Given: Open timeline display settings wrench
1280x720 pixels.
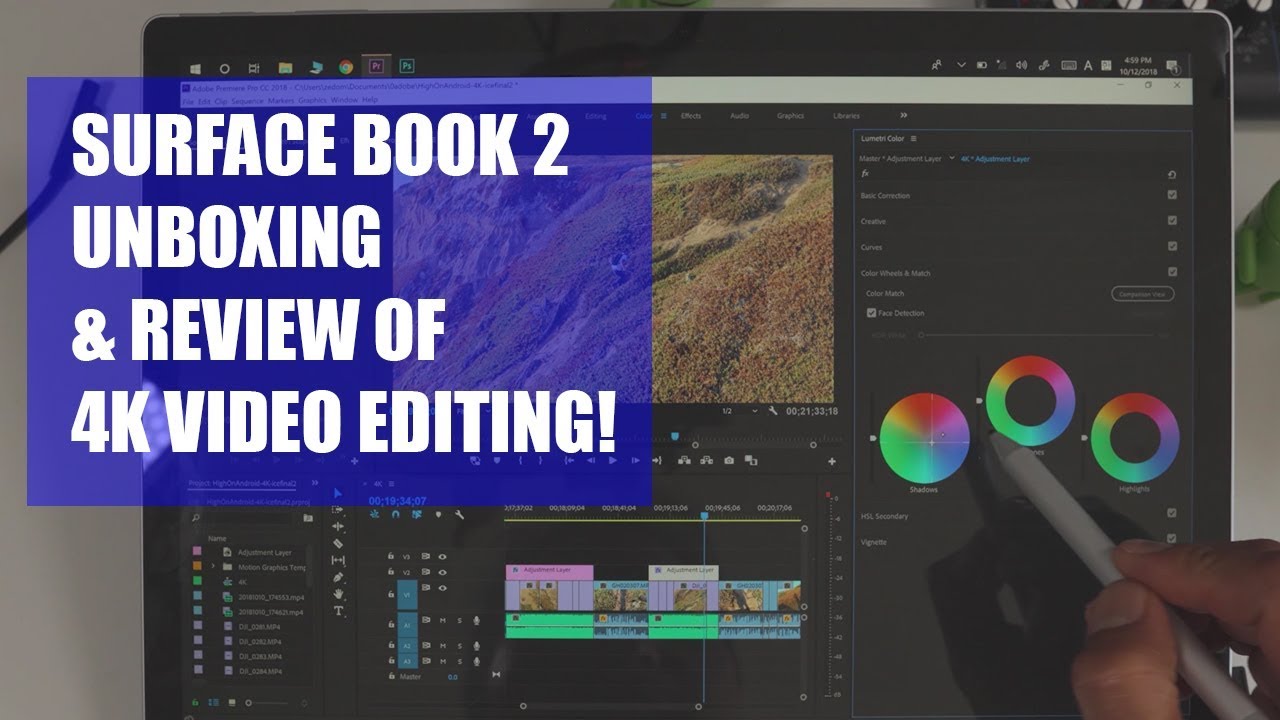Looking at the screenshot, I should [x=459, y=515].
